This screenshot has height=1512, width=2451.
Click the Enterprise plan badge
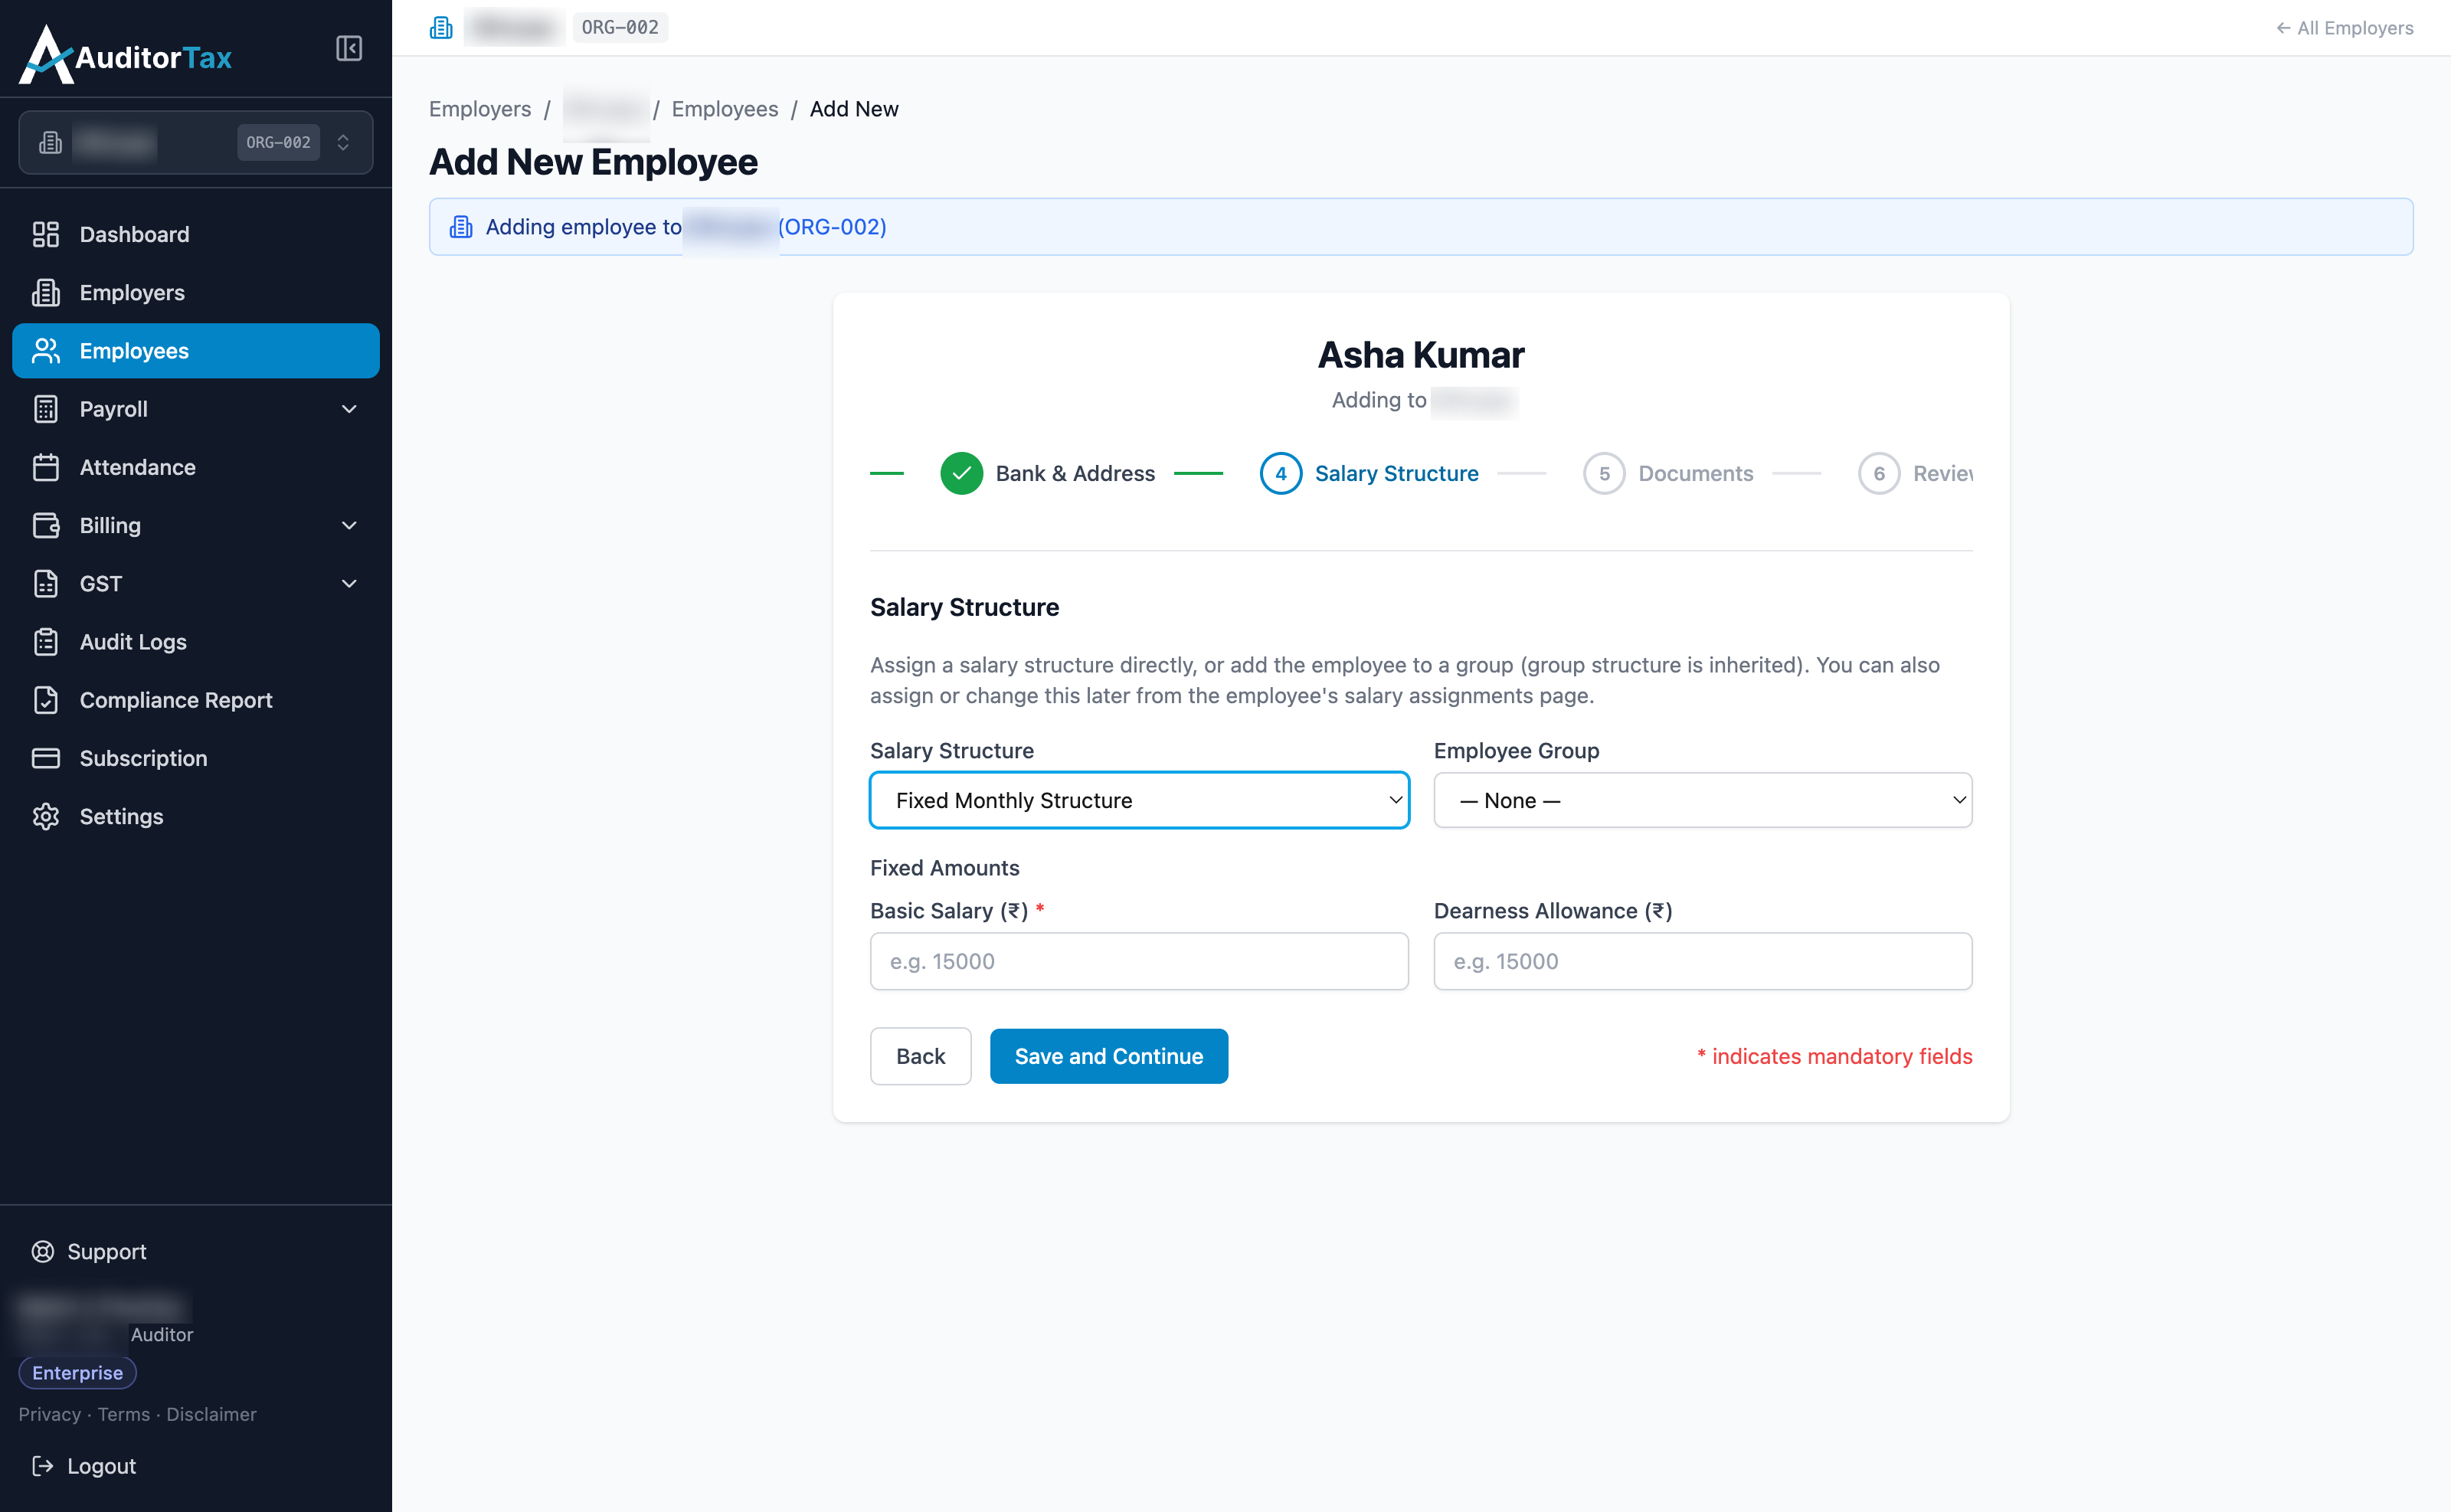point(77,1372)
